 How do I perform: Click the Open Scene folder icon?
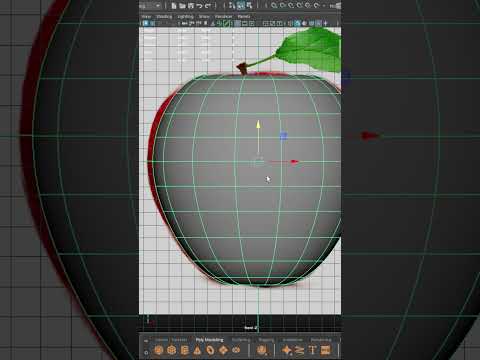point(182,5)
